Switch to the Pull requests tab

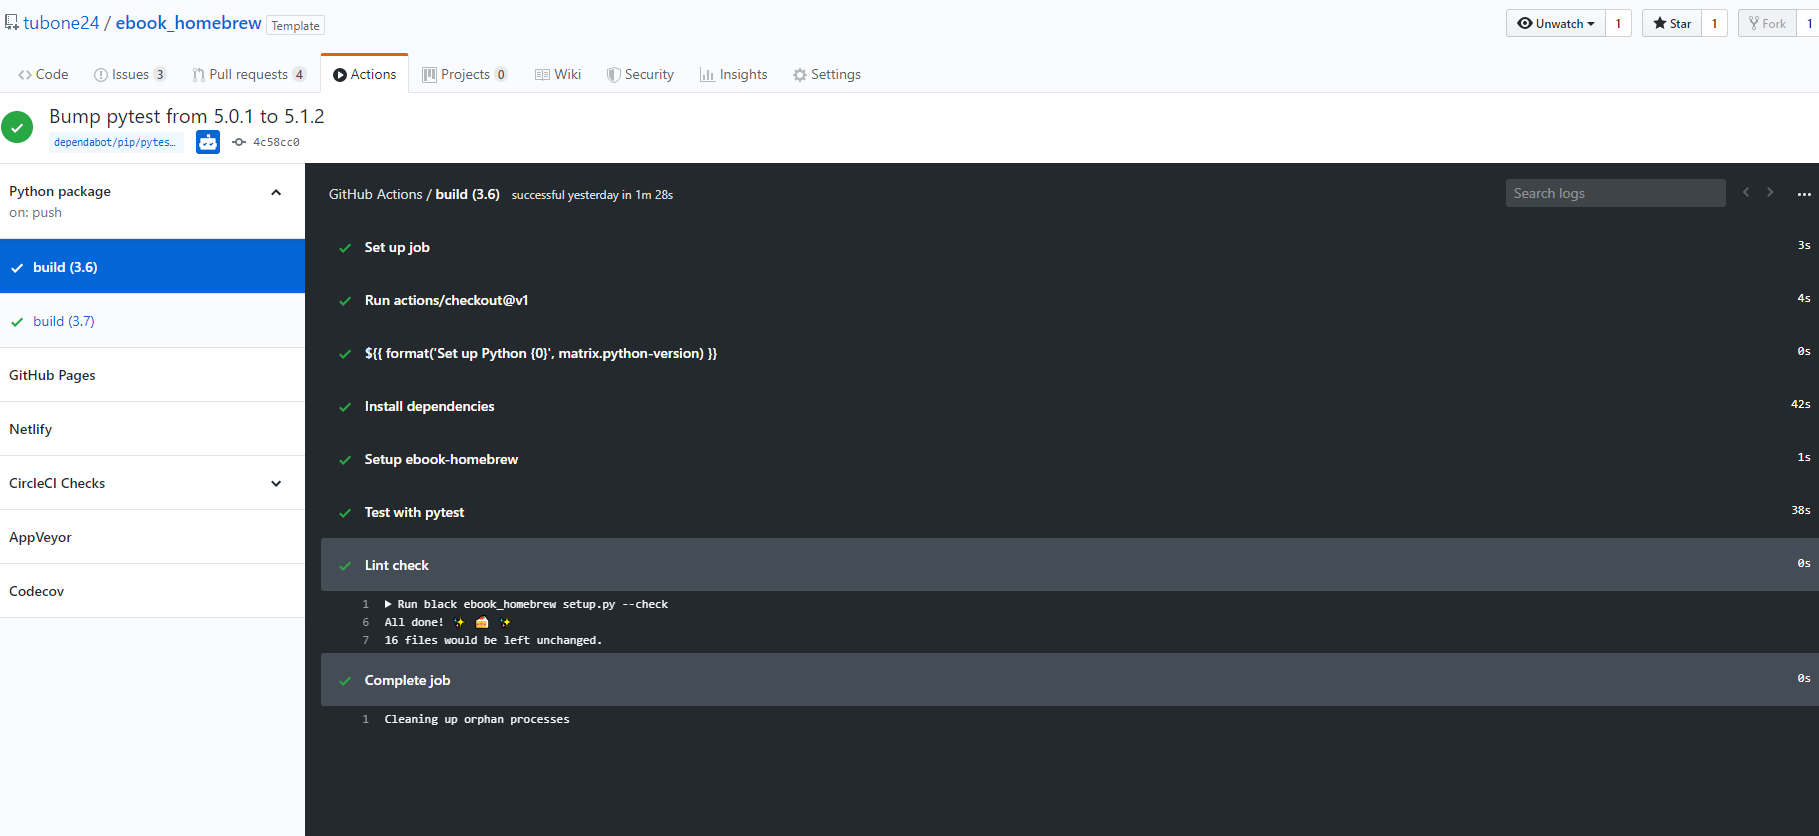[248, 74]
